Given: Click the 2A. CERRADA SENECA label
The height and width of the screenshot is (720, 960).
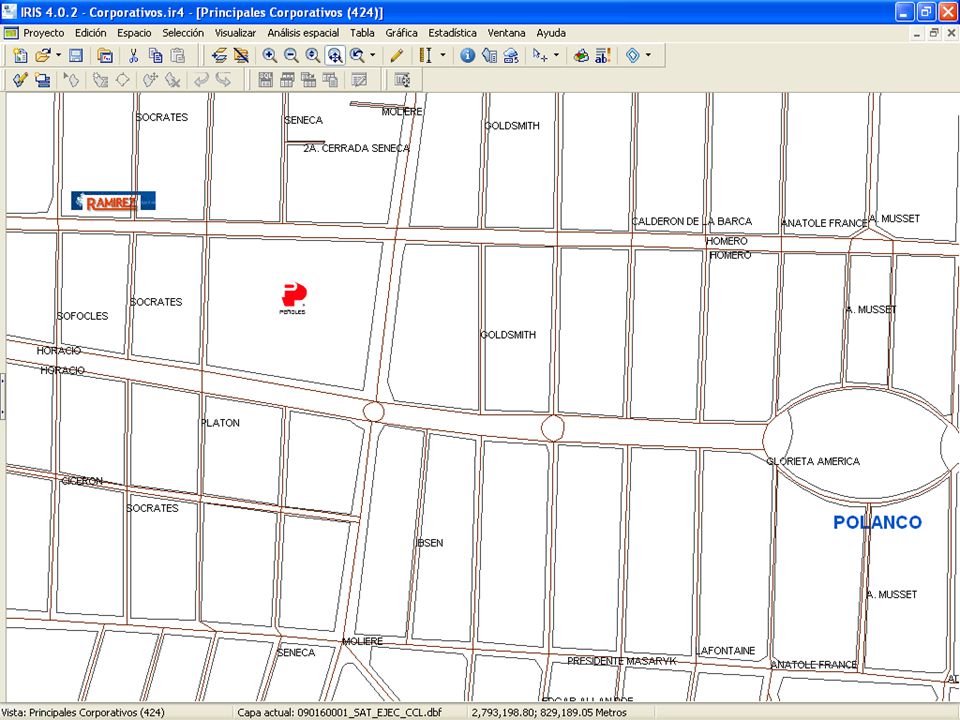Looking at the screenshot, I should point(356,148).
